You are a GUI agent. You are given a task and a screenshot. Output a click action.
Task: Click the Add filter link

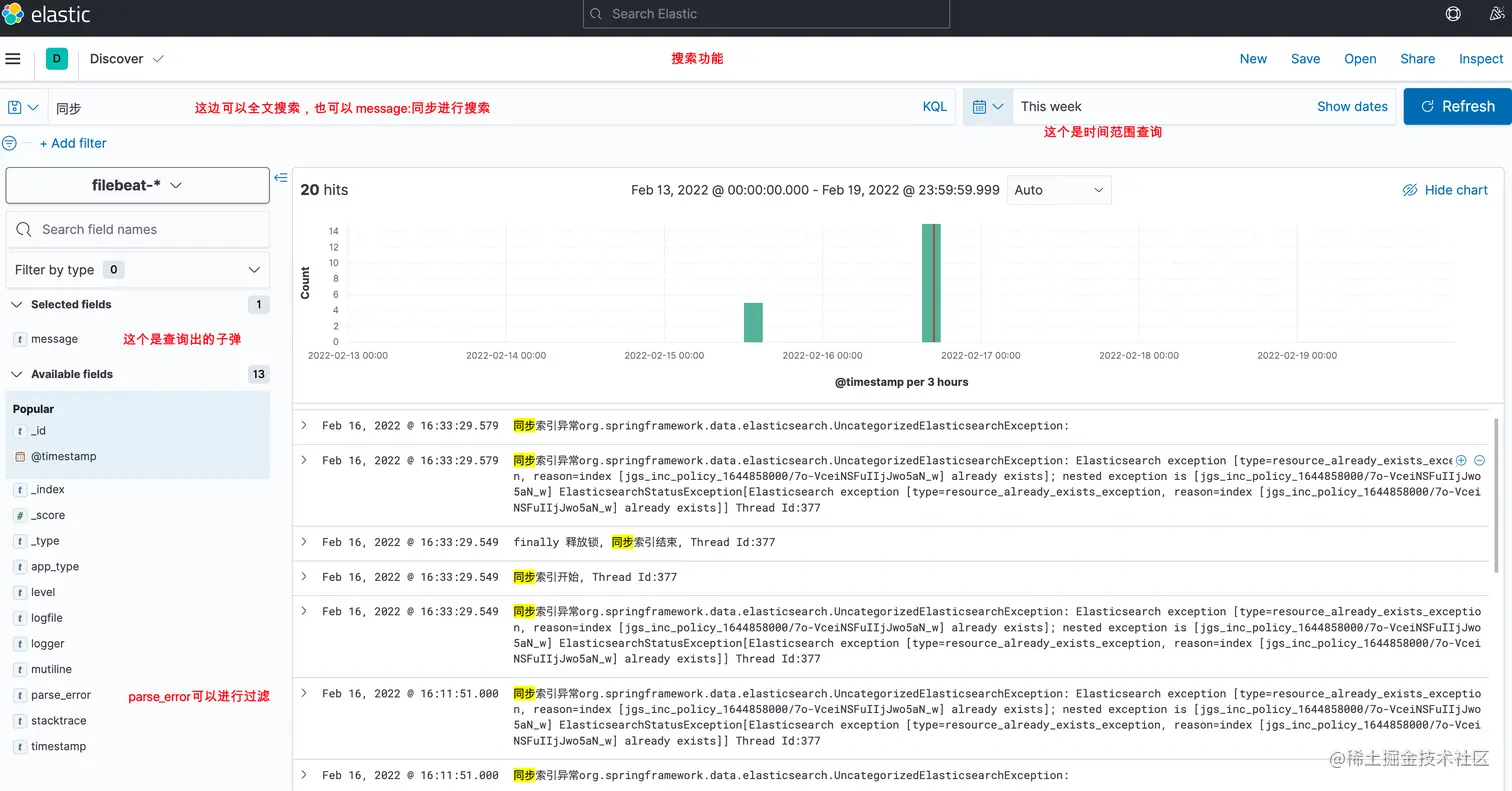[x=73, y=143]
